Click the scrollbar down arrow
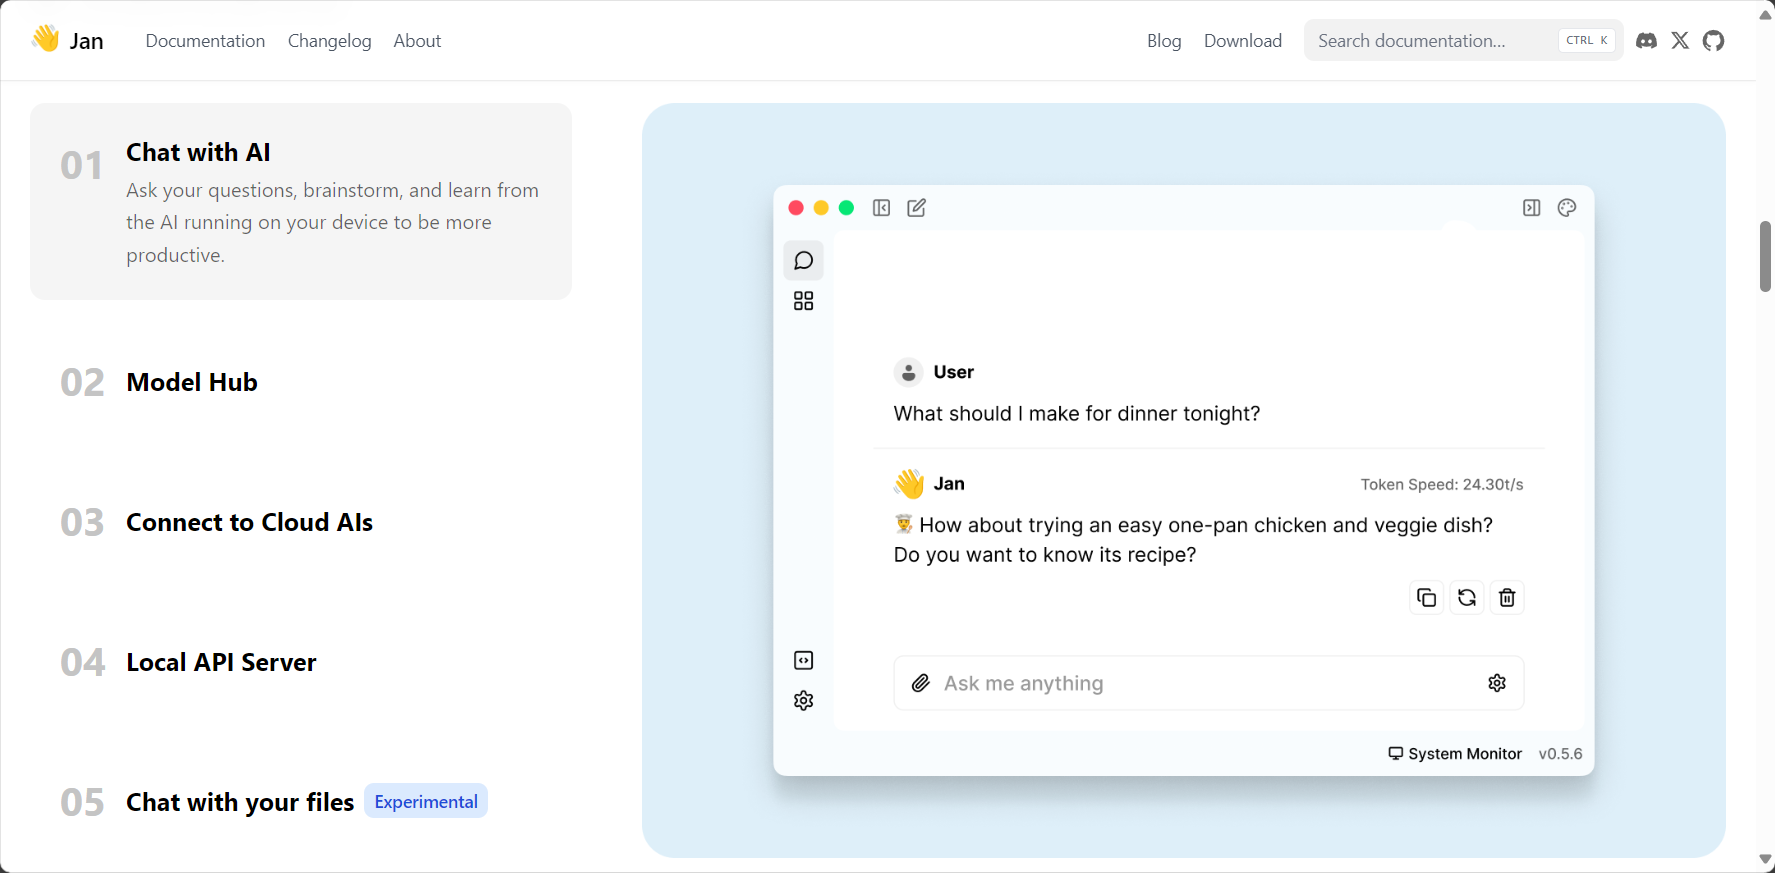 [1766, 860]
